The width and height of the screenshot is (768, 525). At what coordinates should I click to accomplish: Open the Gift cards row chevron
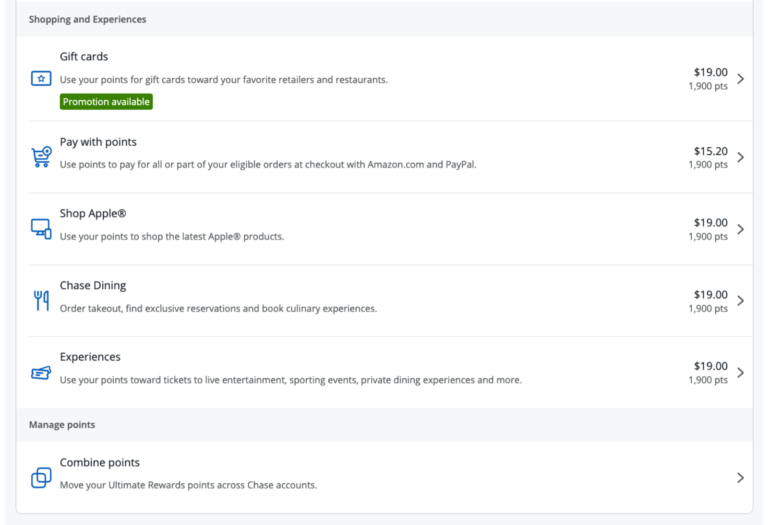click(x=741, y=79)
